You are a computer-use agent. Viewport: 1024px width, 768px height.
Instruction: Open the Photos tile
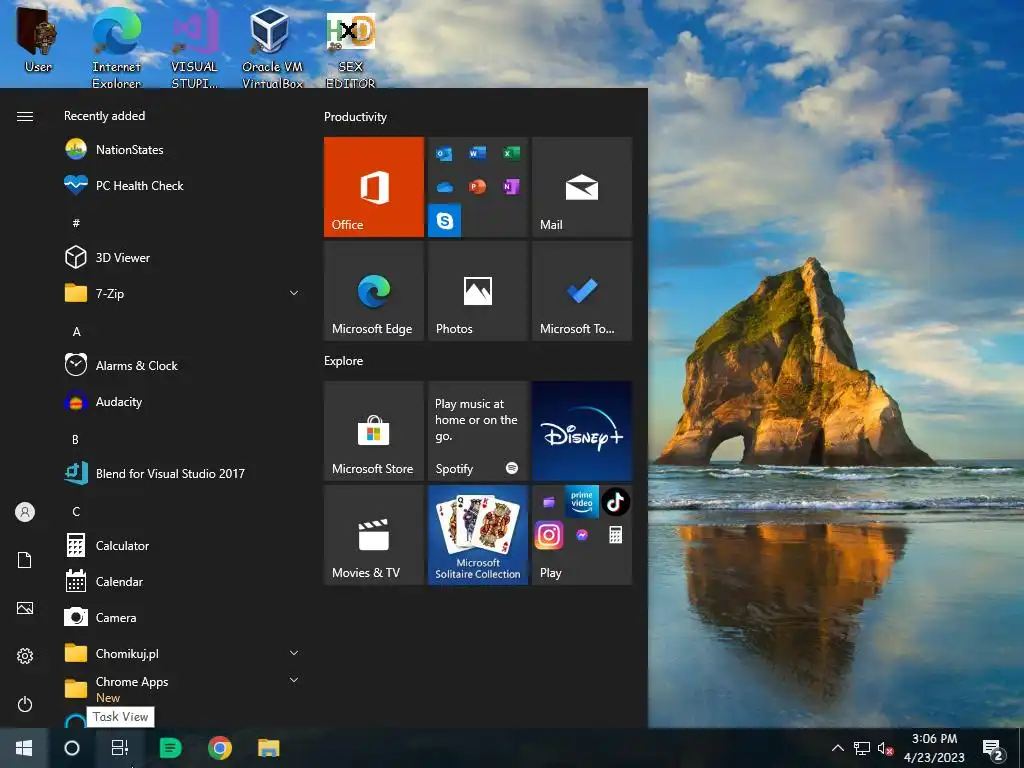tap(477, 291)
